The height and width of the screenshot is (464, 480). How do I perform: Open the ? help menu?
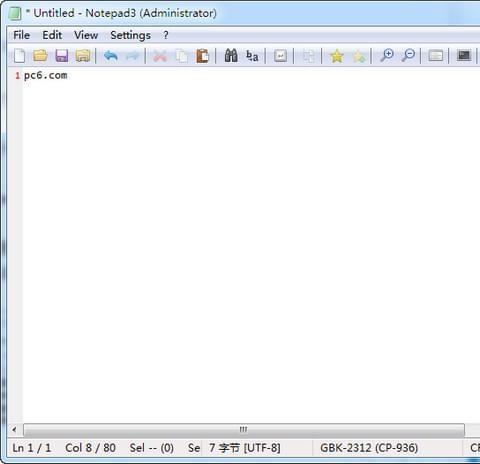coord(166,35)
